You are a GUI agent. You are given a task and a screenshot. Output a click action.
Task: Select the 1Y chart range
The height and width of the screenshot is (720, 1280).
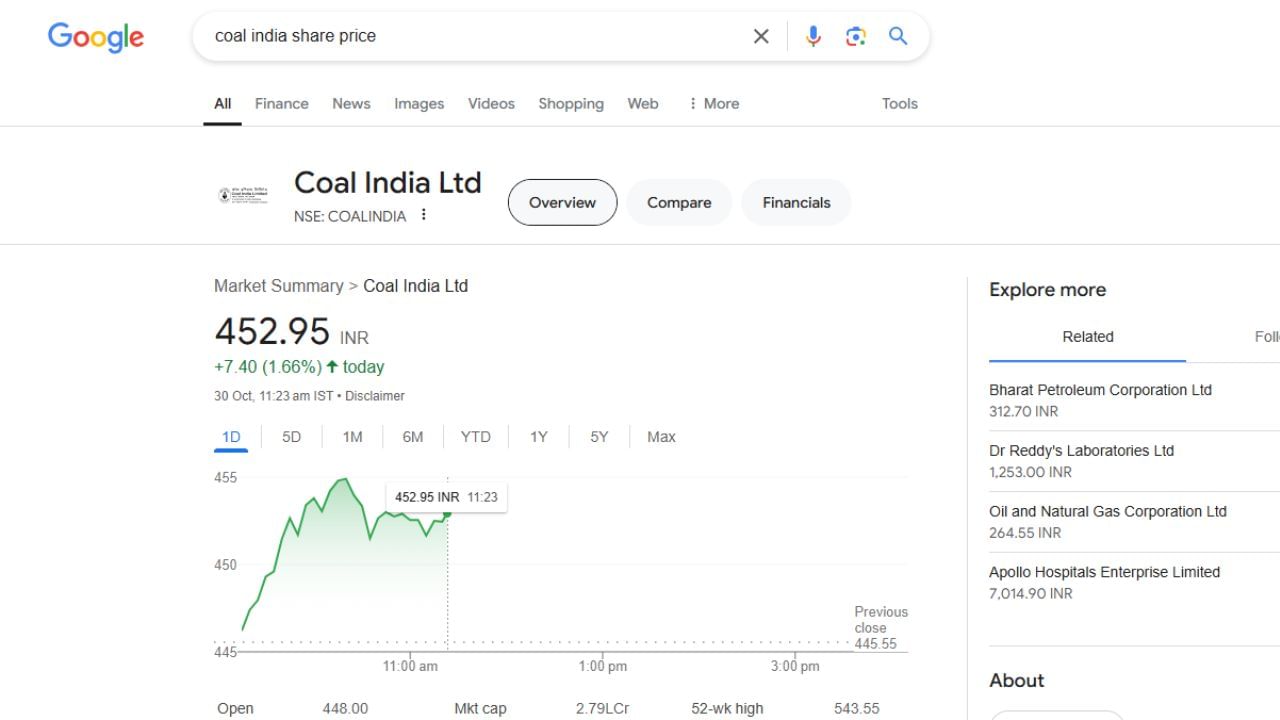click(x=539, y=437)
